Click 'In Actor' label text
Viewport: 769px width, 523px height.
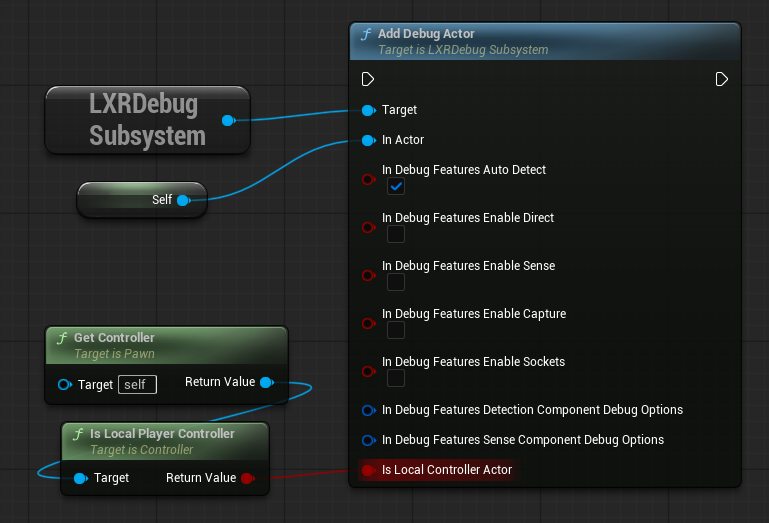(x=403, y=140)
